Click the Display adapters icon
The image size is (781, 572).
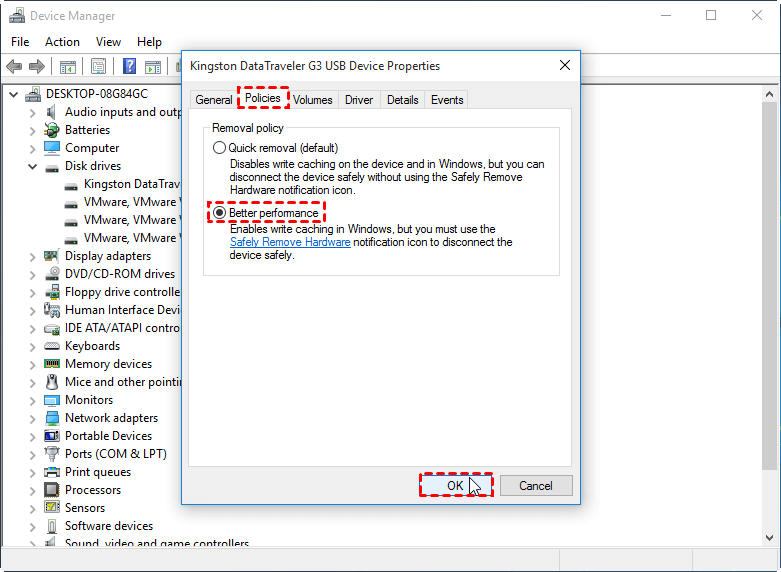[51, 256]
